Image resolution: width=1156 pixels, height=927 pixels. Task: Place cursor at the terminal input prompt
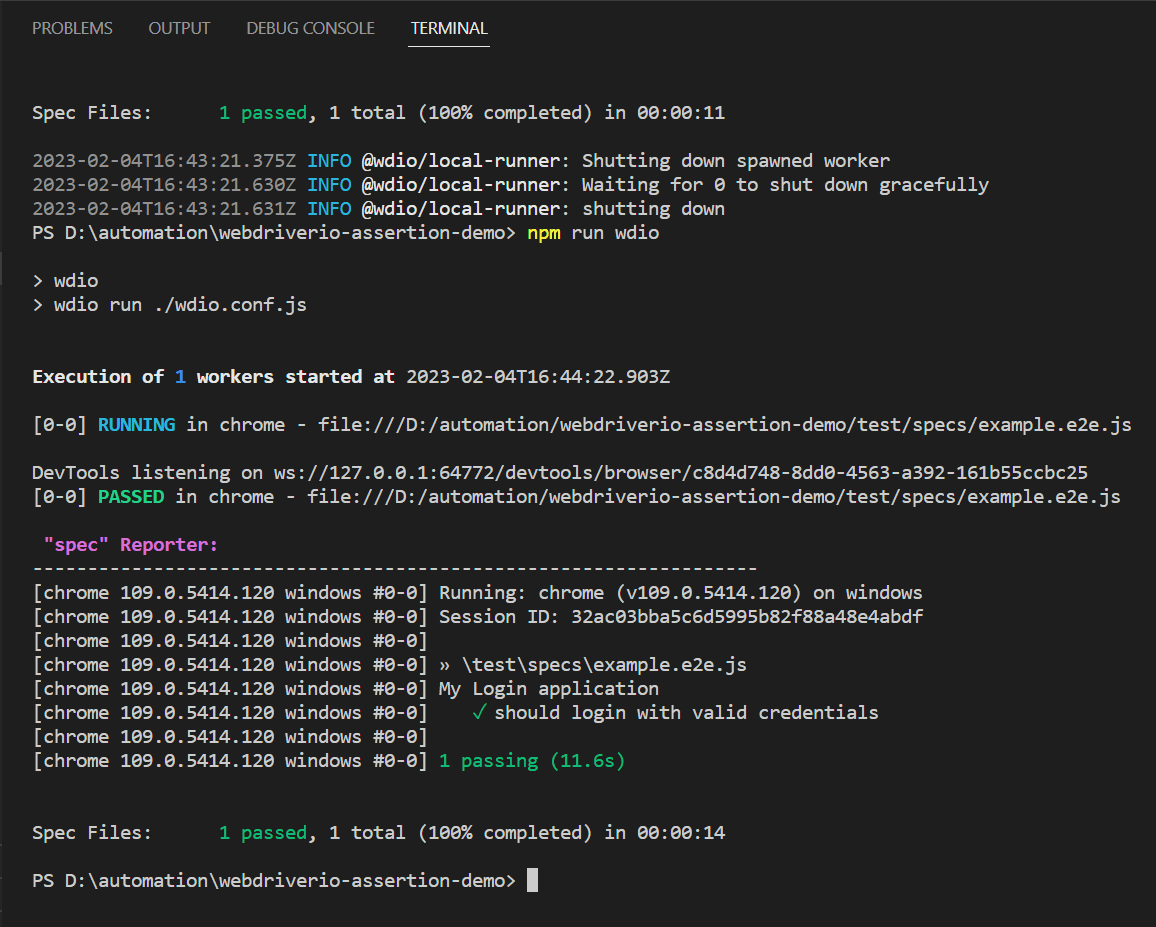(535, 880)
